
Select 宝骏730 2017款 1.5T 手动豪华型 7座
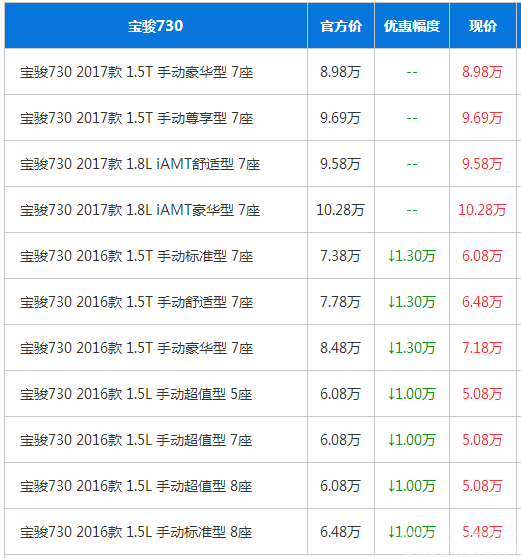click(136, 72)
